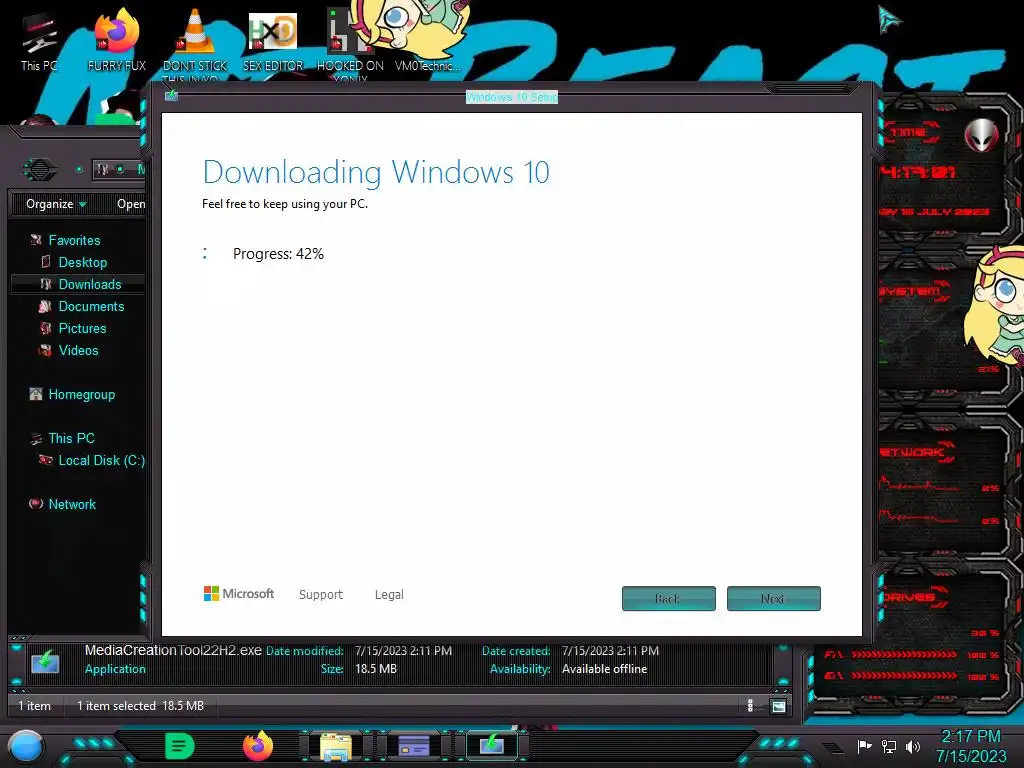The width and height of the screenshot is (1024, 768).
Task: Select Favorites in Explorer navigation tree
Action: point(74,240)
